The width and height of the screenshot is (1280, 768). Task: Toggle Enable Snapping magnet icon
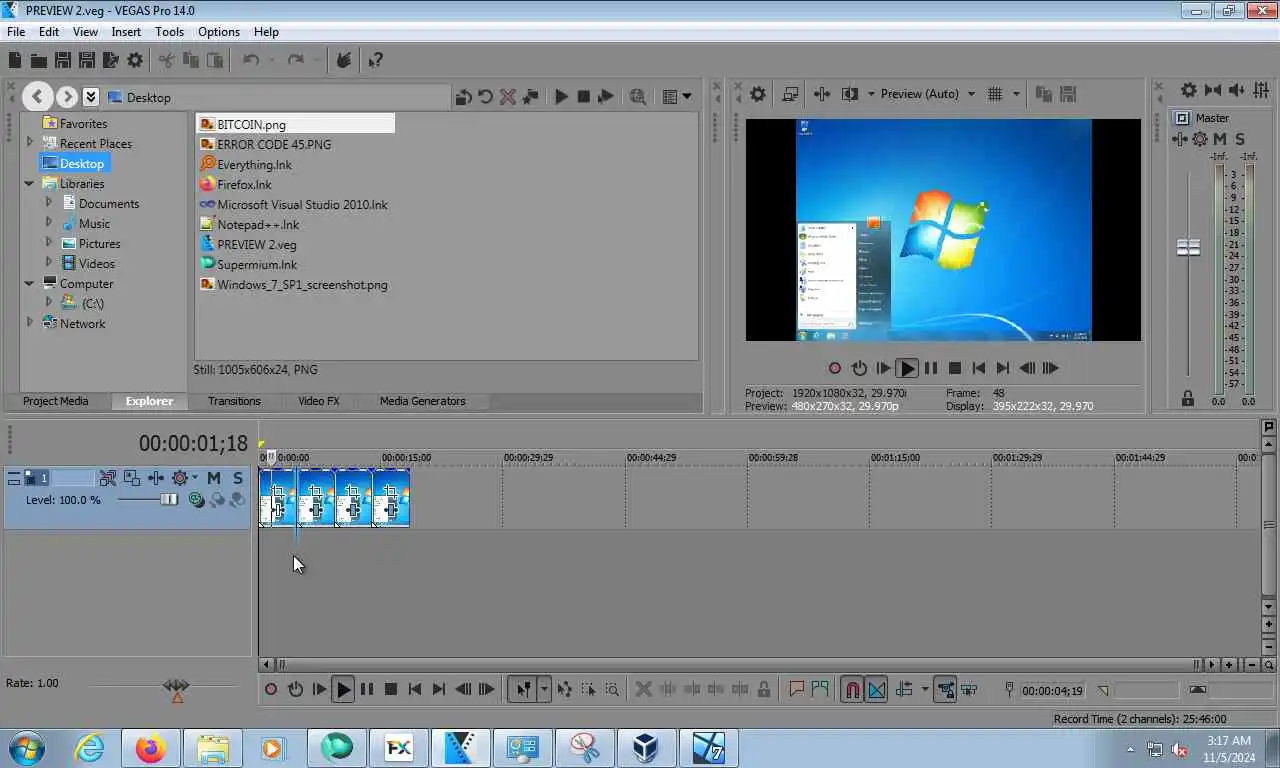tap(852, 690)
